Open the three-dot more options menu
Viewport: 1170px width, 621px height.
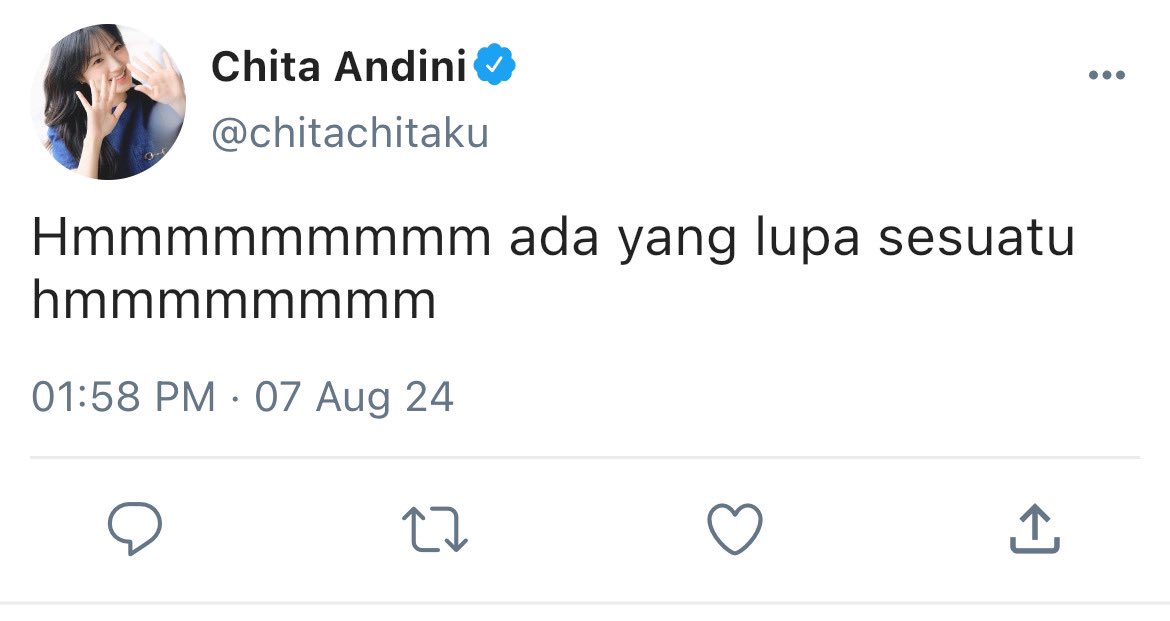coord(1107,75)
